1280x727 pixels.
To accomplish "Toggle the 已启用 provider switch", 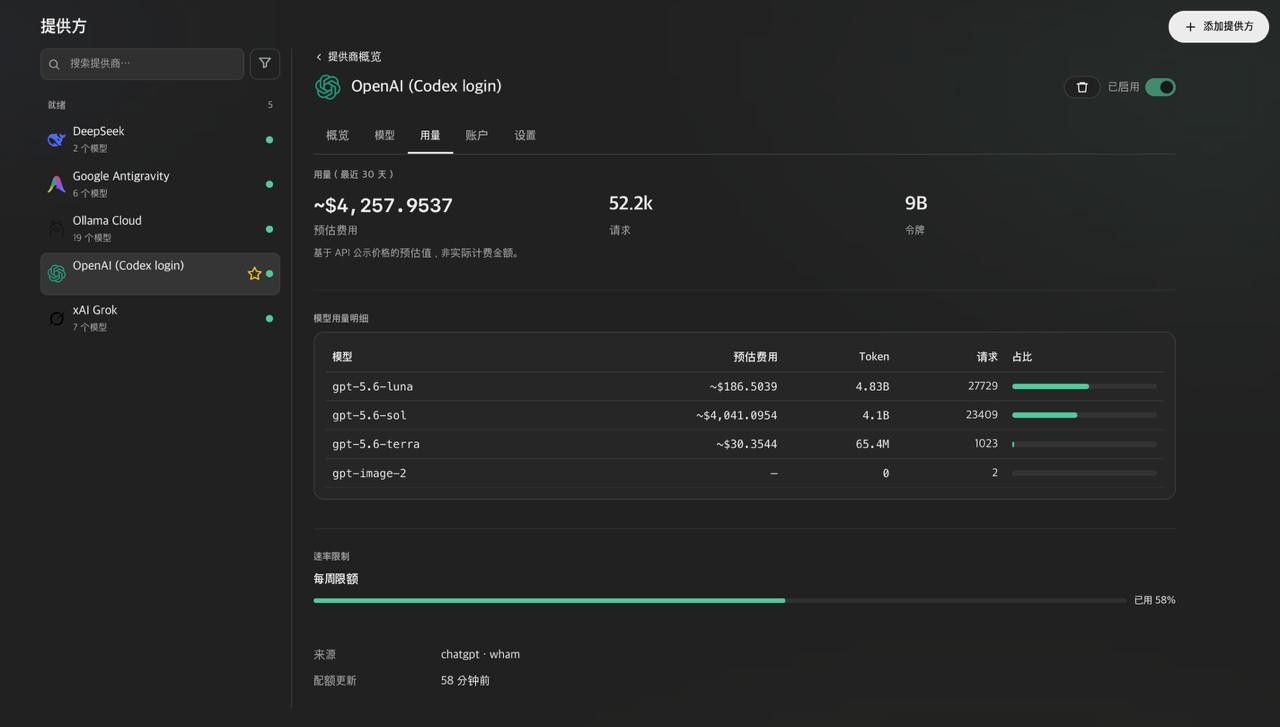I will point(1160,87).
